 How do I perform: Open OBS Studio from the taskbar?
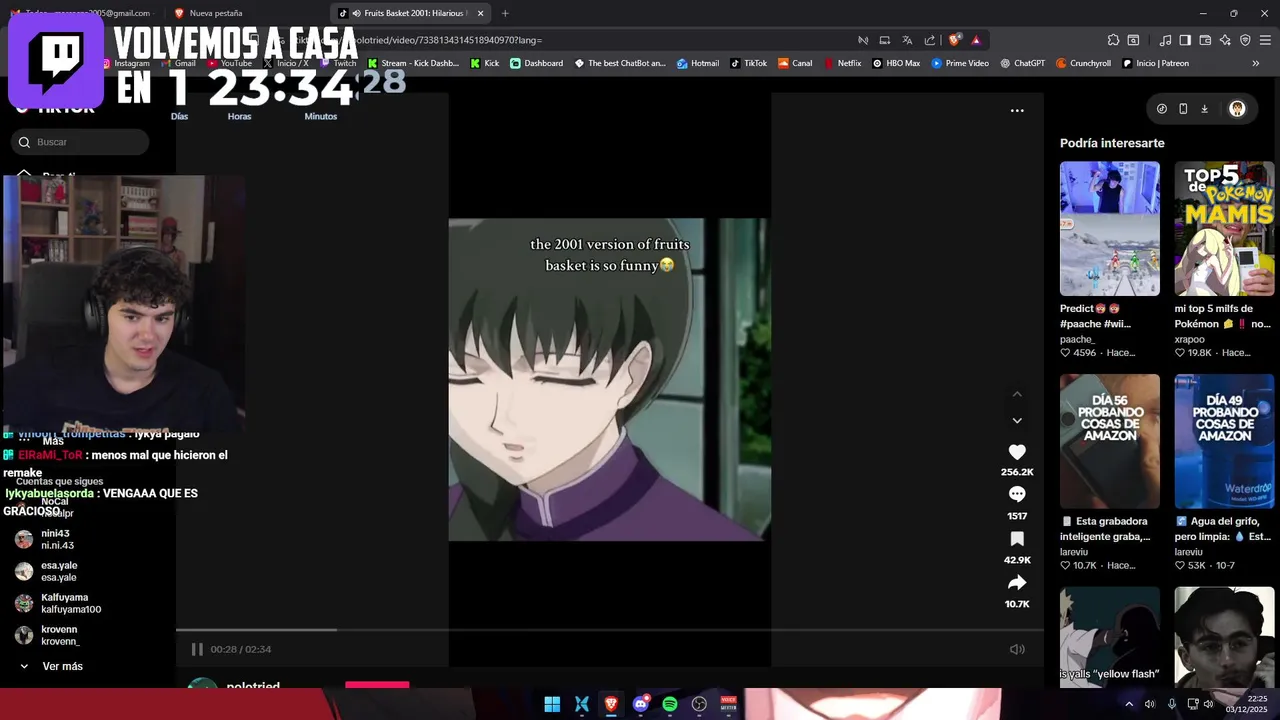point(699,704)
